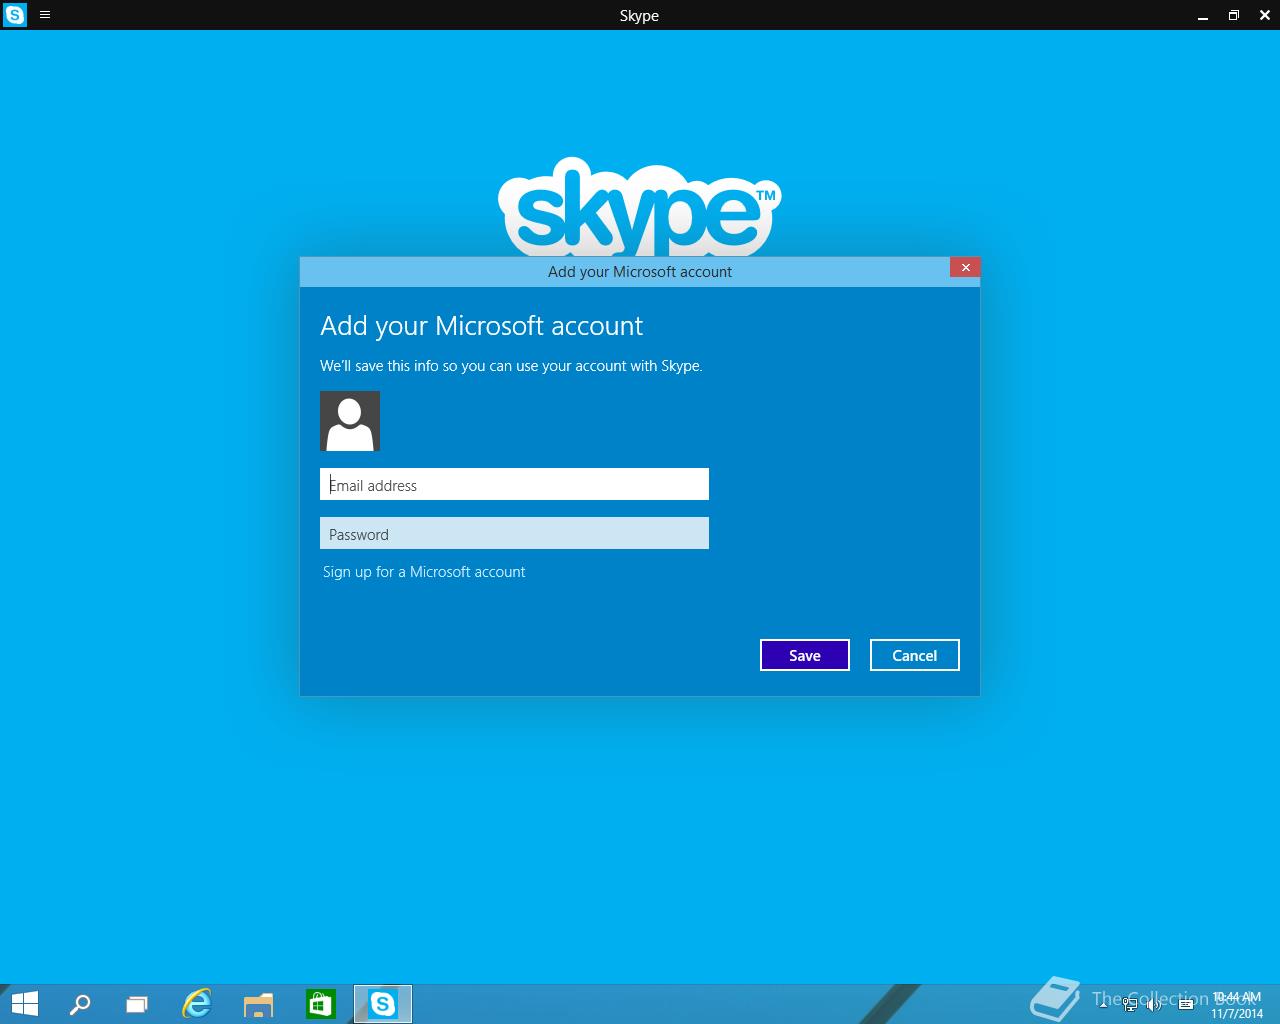1280x1024 pixels.
Task: Open the notifications tray icon
Action: click(1186, 1004)
